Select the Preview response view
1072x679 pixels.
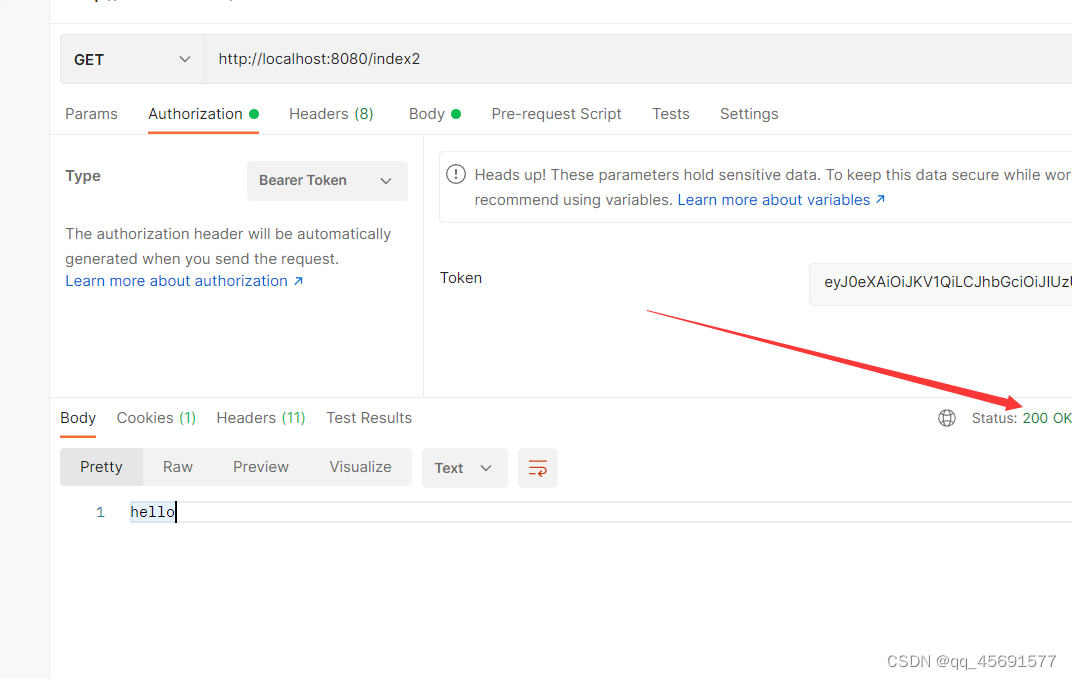point(261,467)
